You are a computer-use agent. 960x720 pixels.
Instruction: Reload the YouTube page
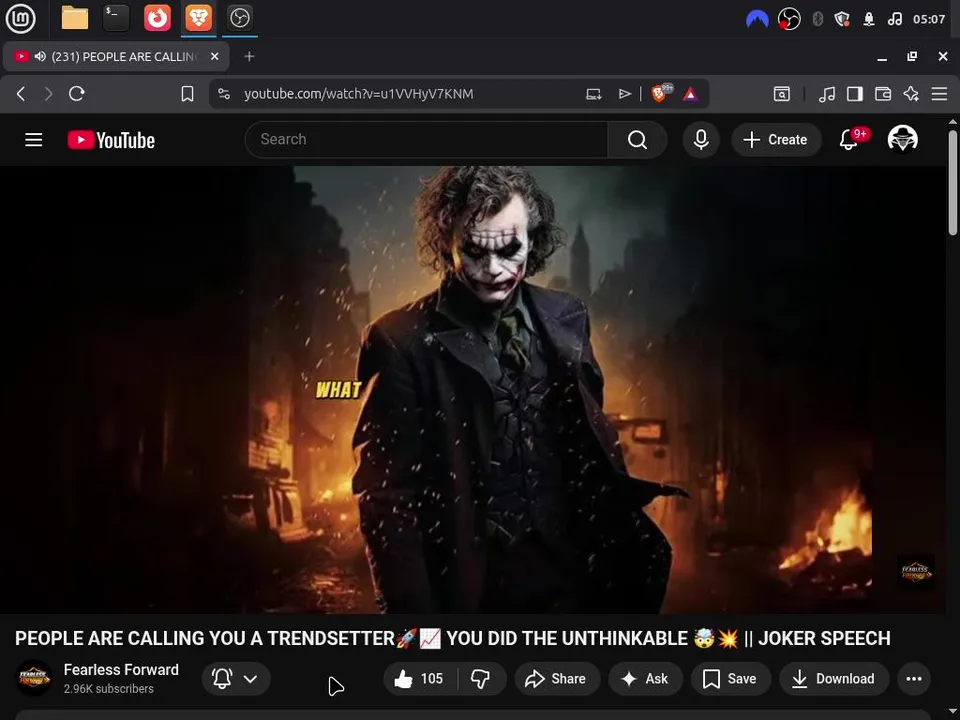pos(77,94)
